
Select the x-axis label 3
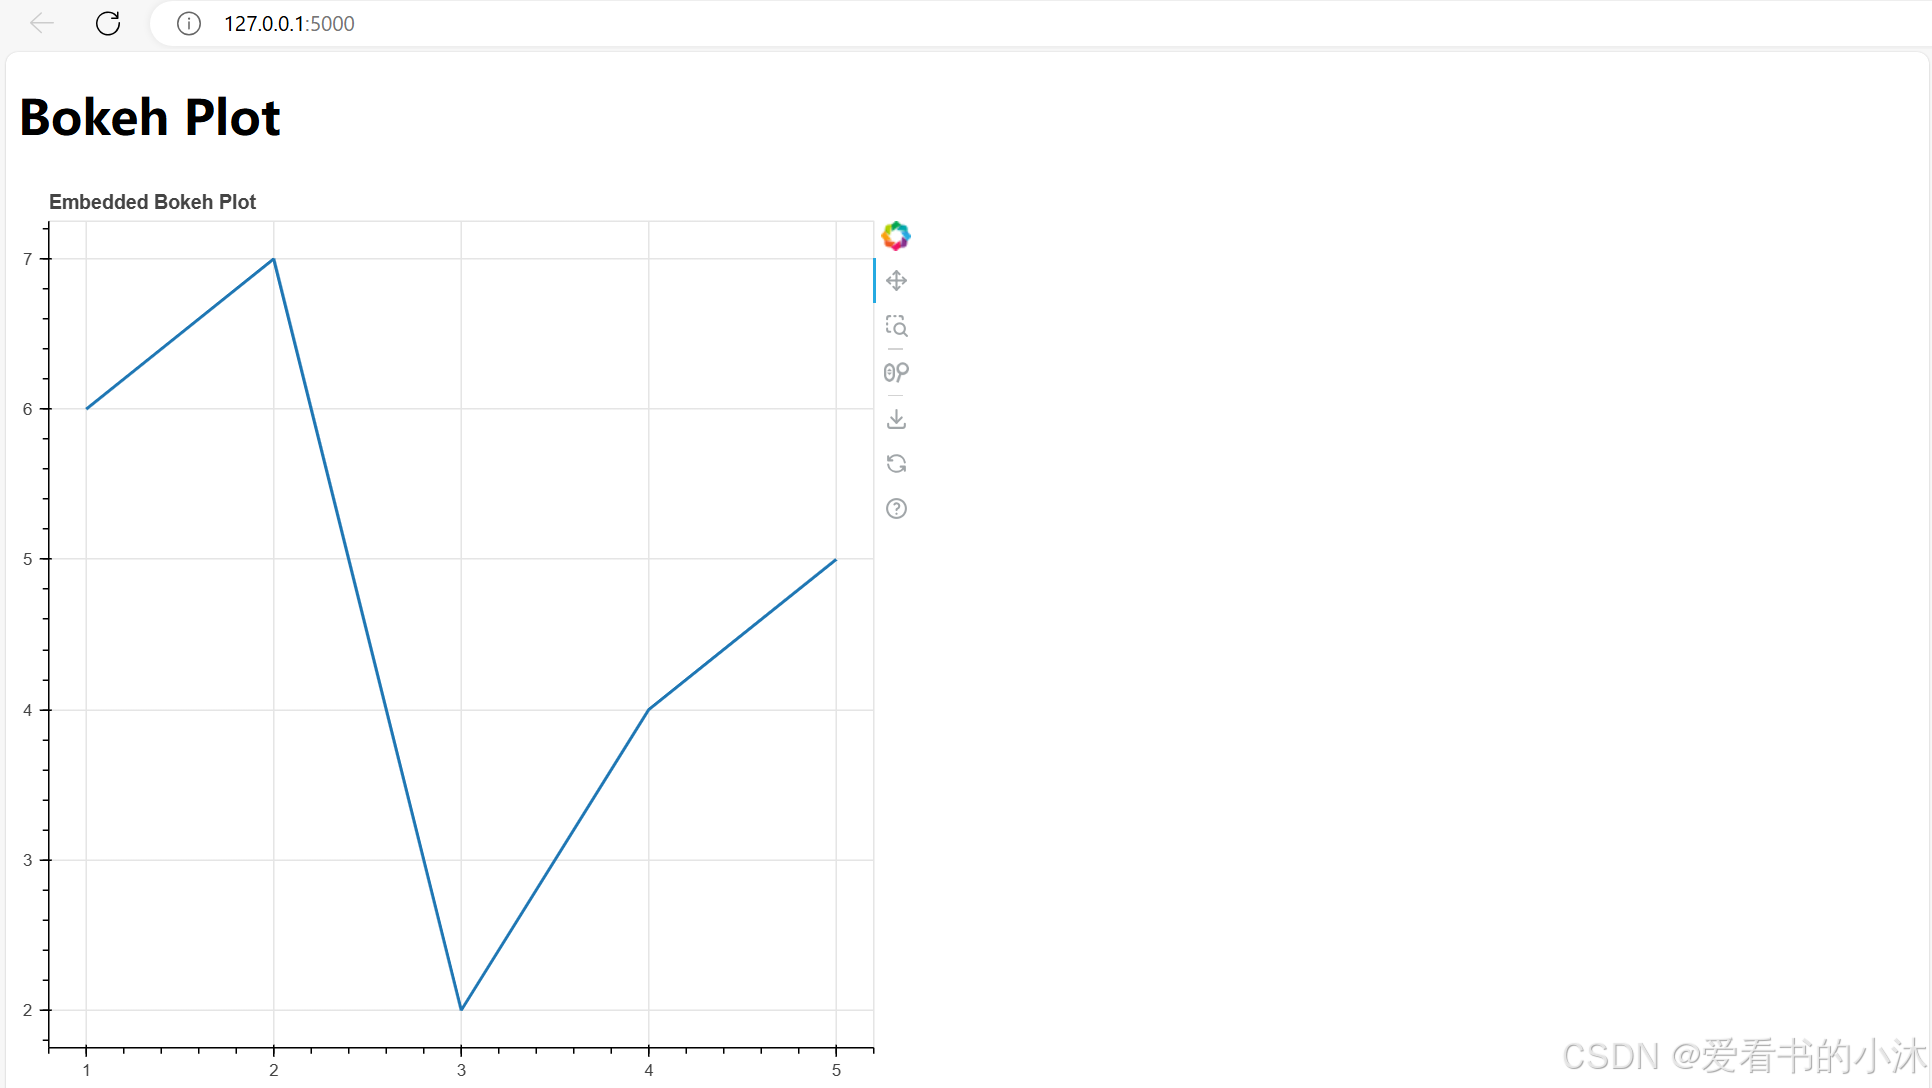(x=461, y=1070)
